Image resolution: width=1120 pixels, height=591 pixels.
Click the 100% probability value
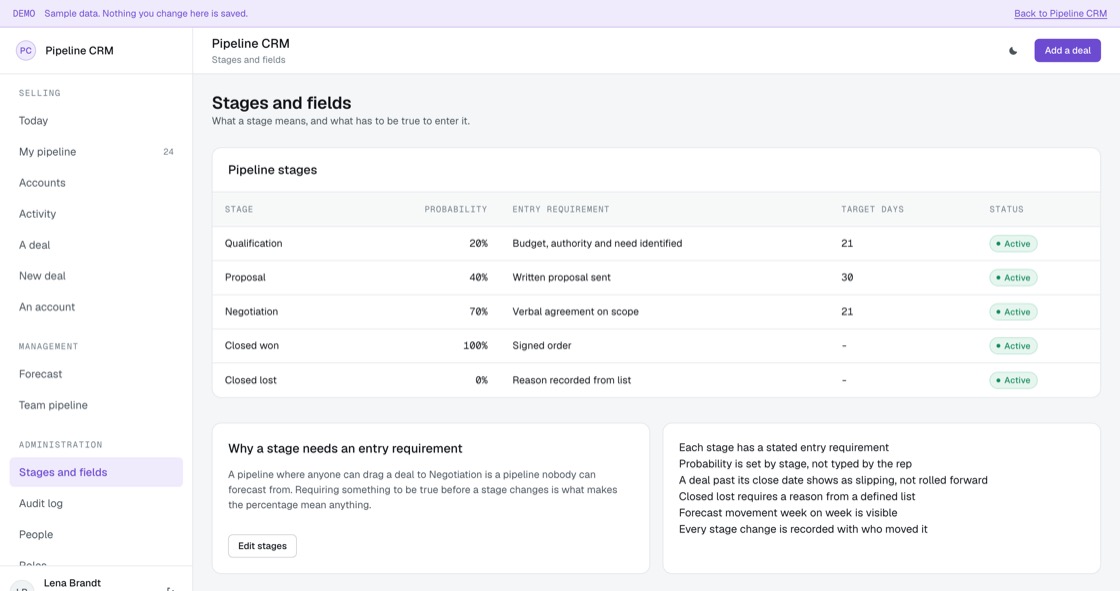tap(476, 346)
